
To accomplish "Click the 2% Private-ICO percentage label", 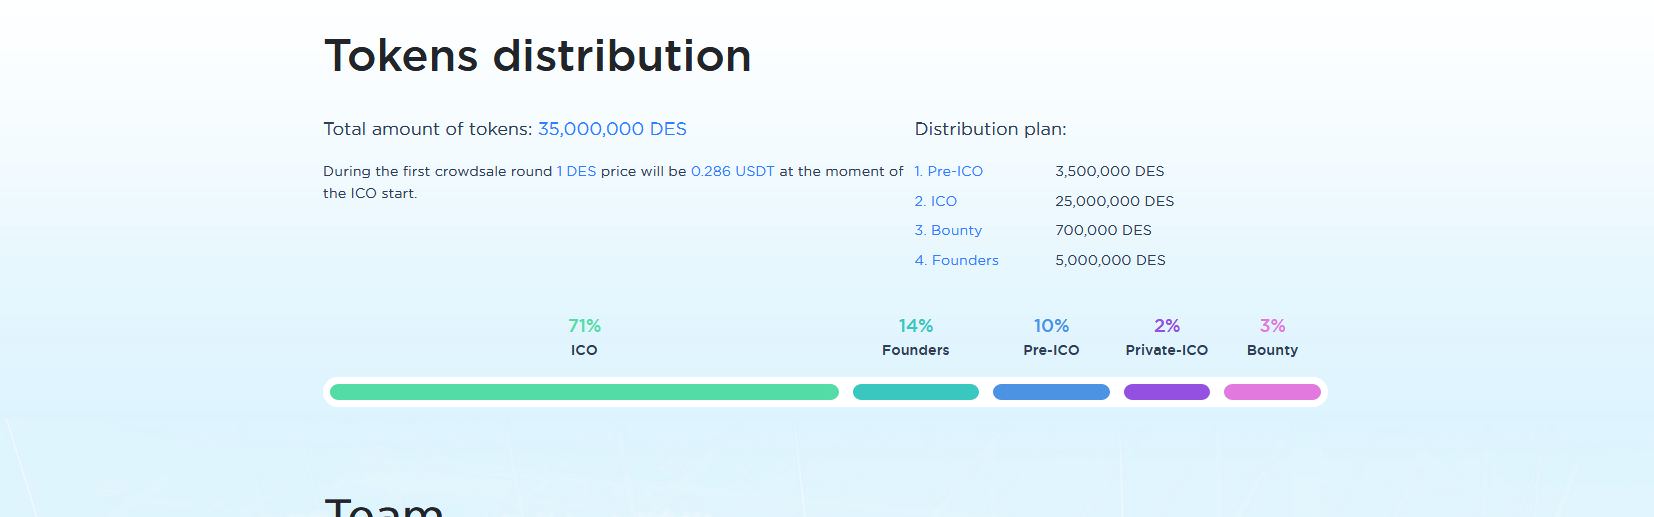I will click(1167, 326).
